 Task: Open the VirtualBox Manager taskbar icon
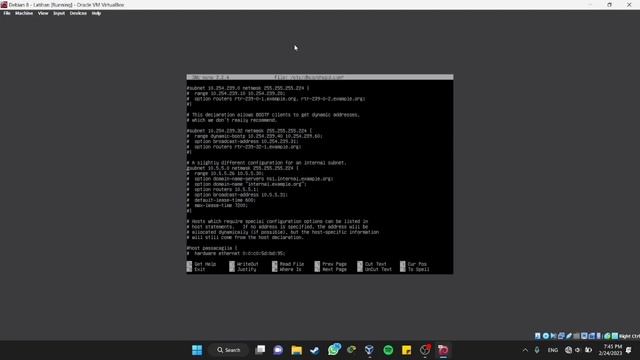click(x=369, y=350)
